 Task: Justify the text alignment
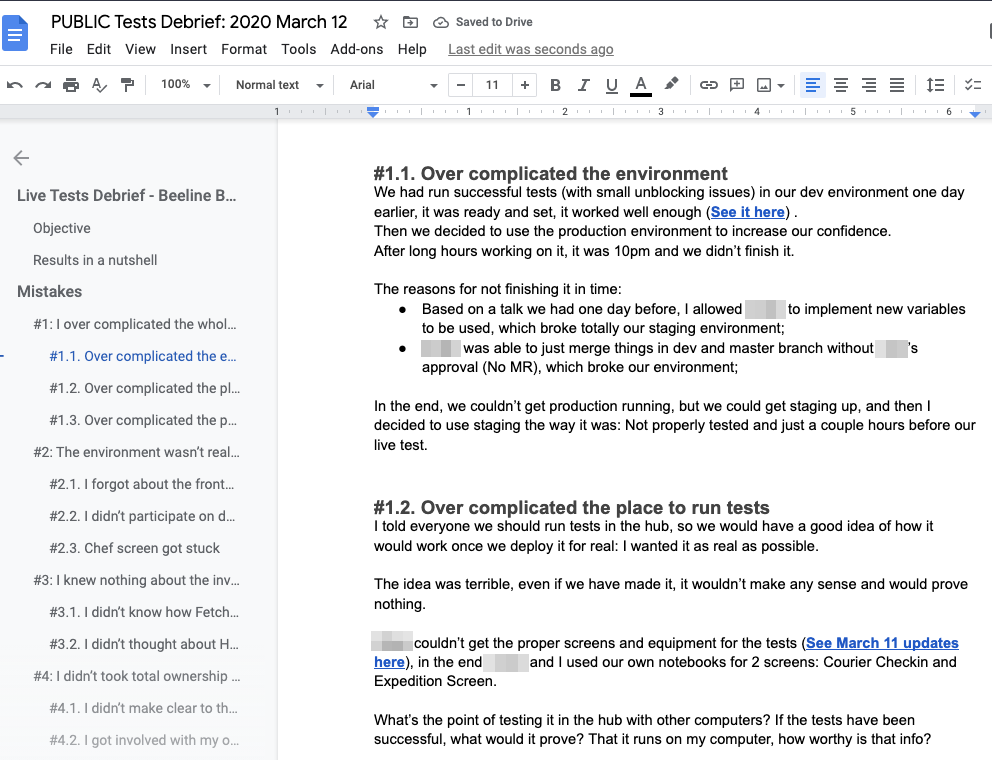pyautogui.click(x=896, y=85)
